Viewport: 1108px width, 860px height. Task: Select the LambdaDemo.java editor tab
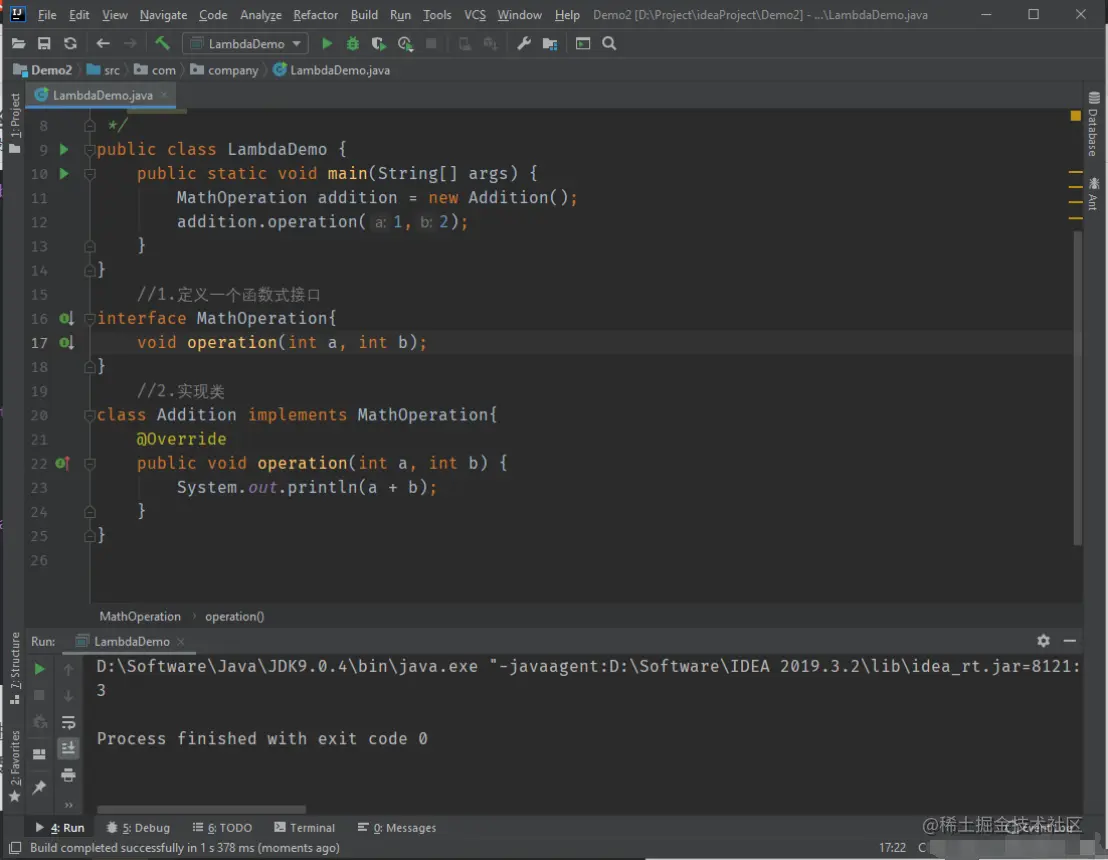(102, 95)
